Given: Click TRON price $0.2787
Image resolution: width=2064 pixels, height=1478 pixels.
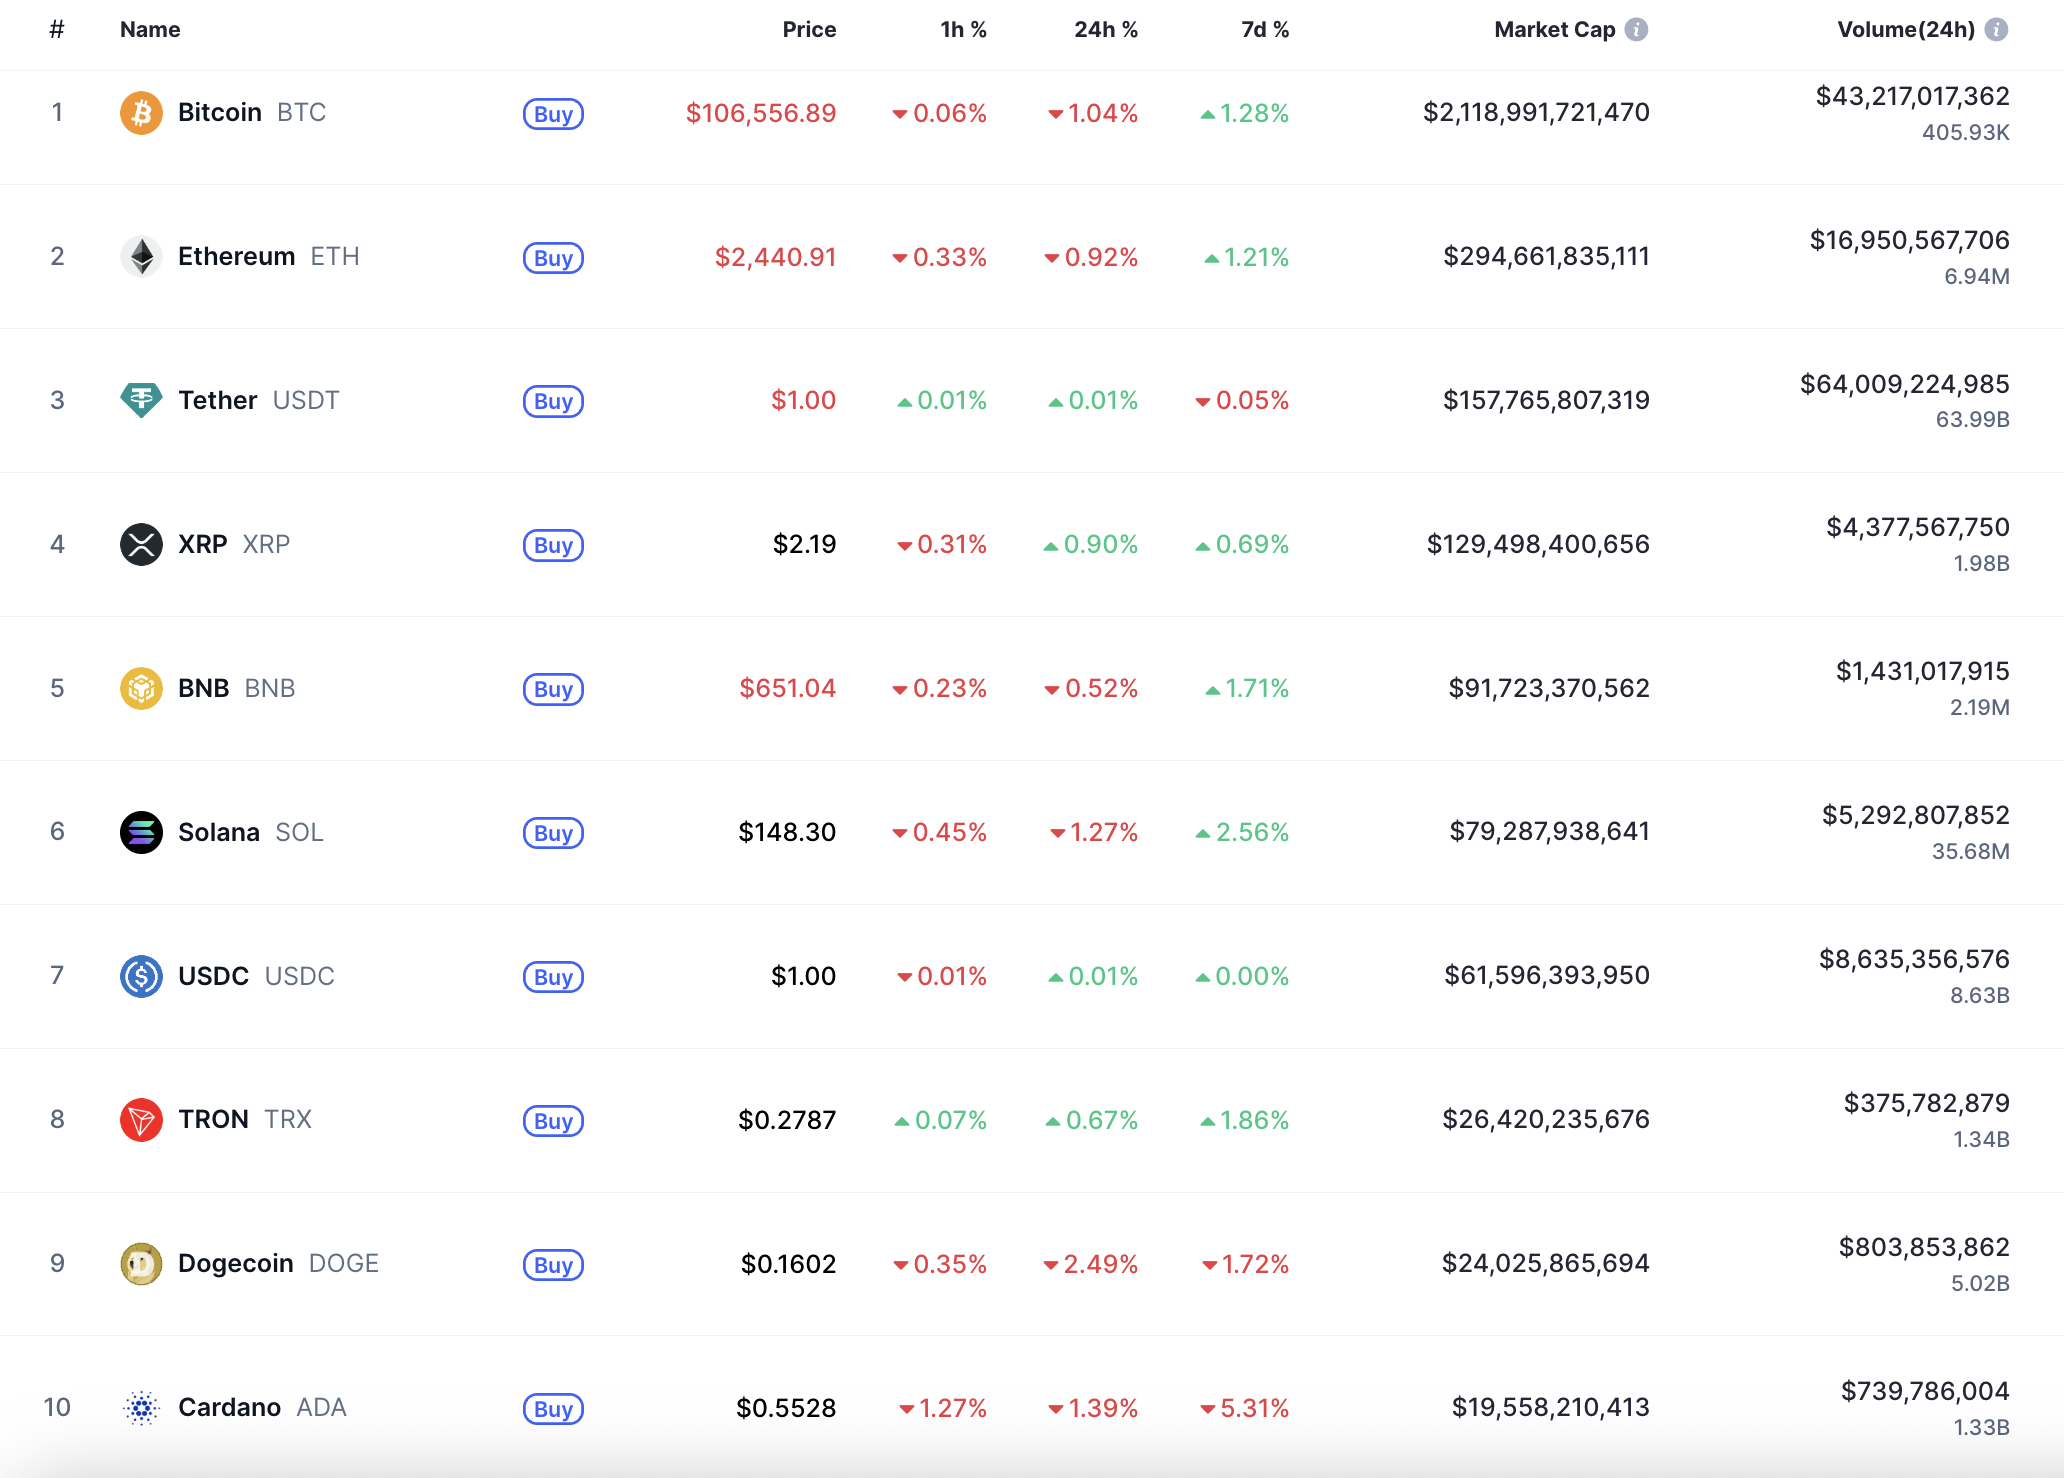Looking at the screenshot, I should 787,1120.
